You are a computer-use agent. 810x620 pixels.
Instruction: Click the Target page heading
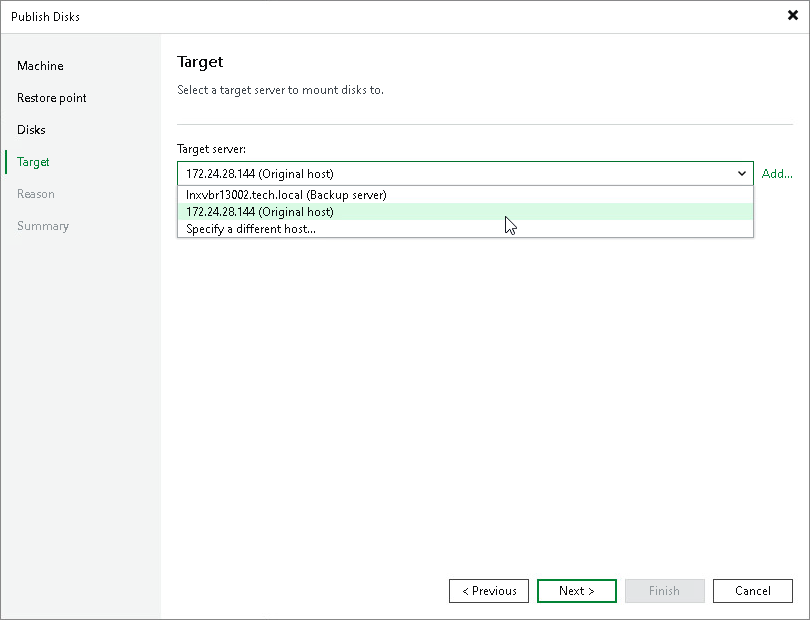point(200,62)
